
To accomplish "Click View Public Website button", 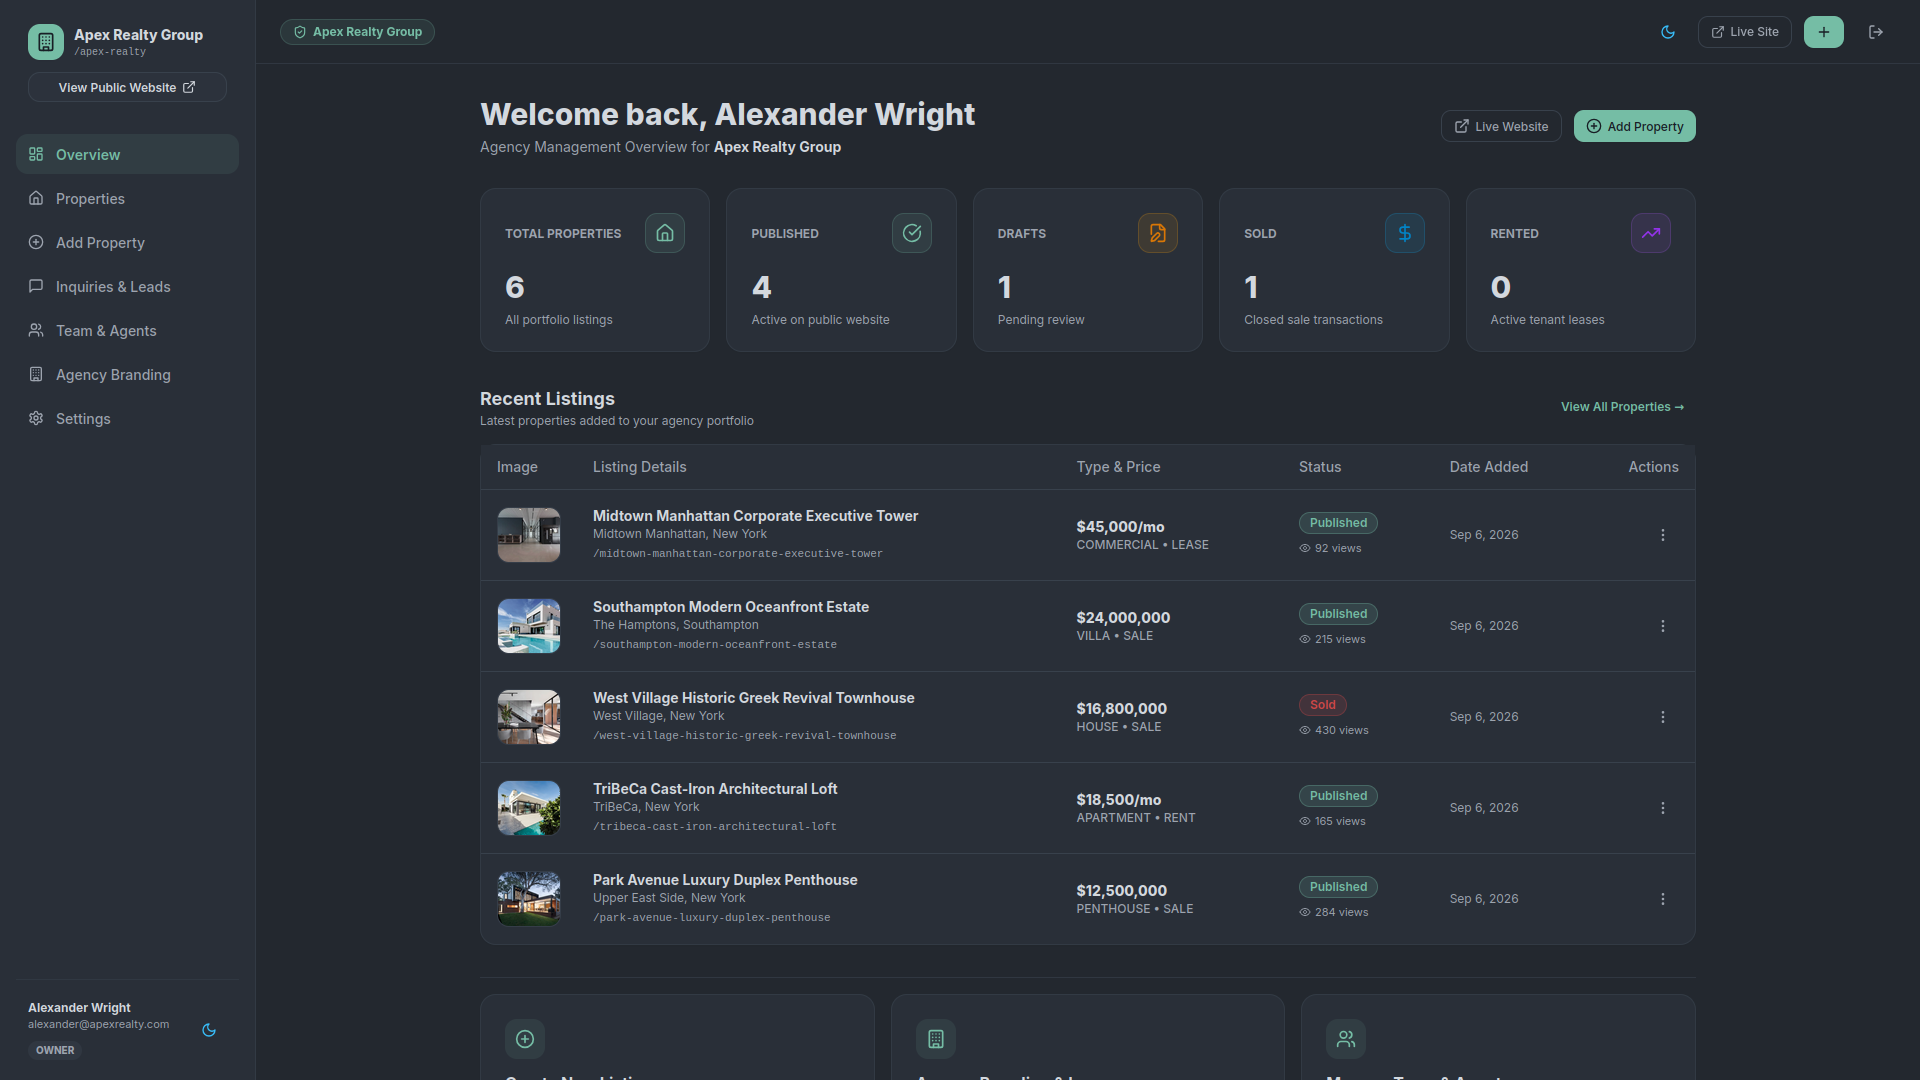I will 127,87.
